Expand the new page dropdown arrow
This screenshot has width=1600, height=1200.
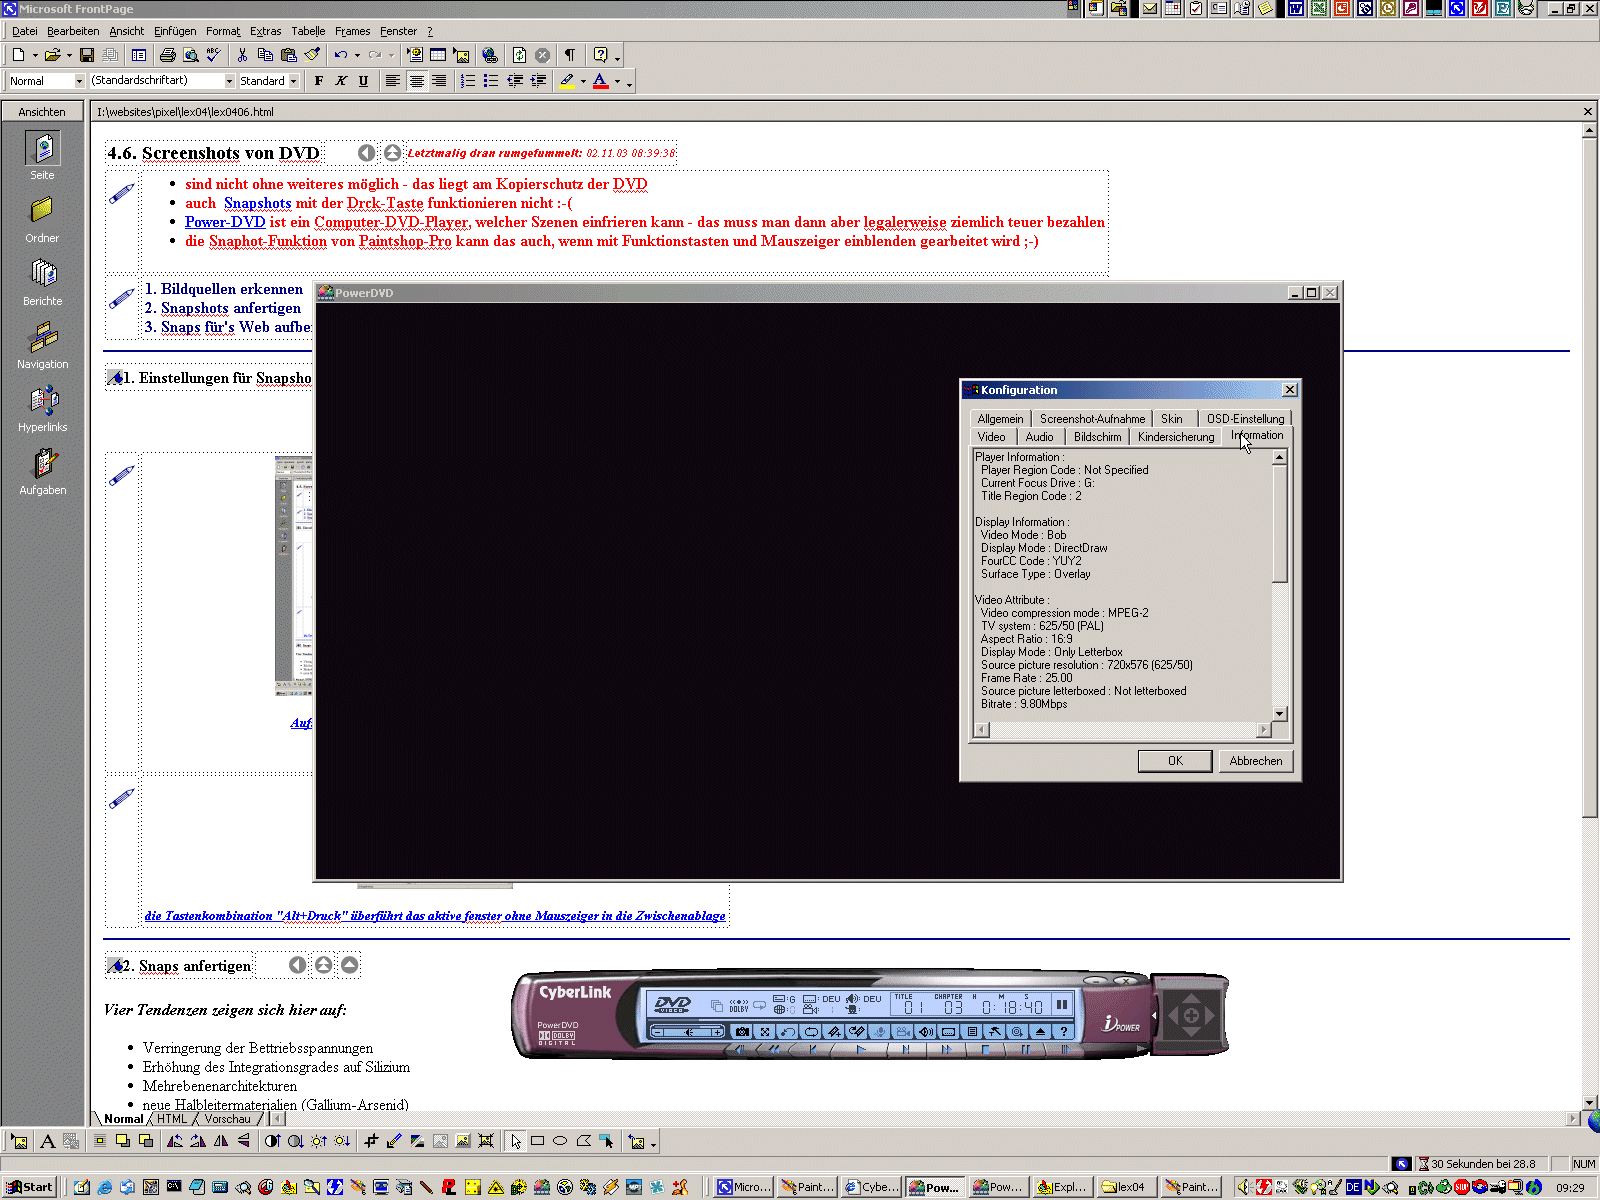click(x=35, y=55)
